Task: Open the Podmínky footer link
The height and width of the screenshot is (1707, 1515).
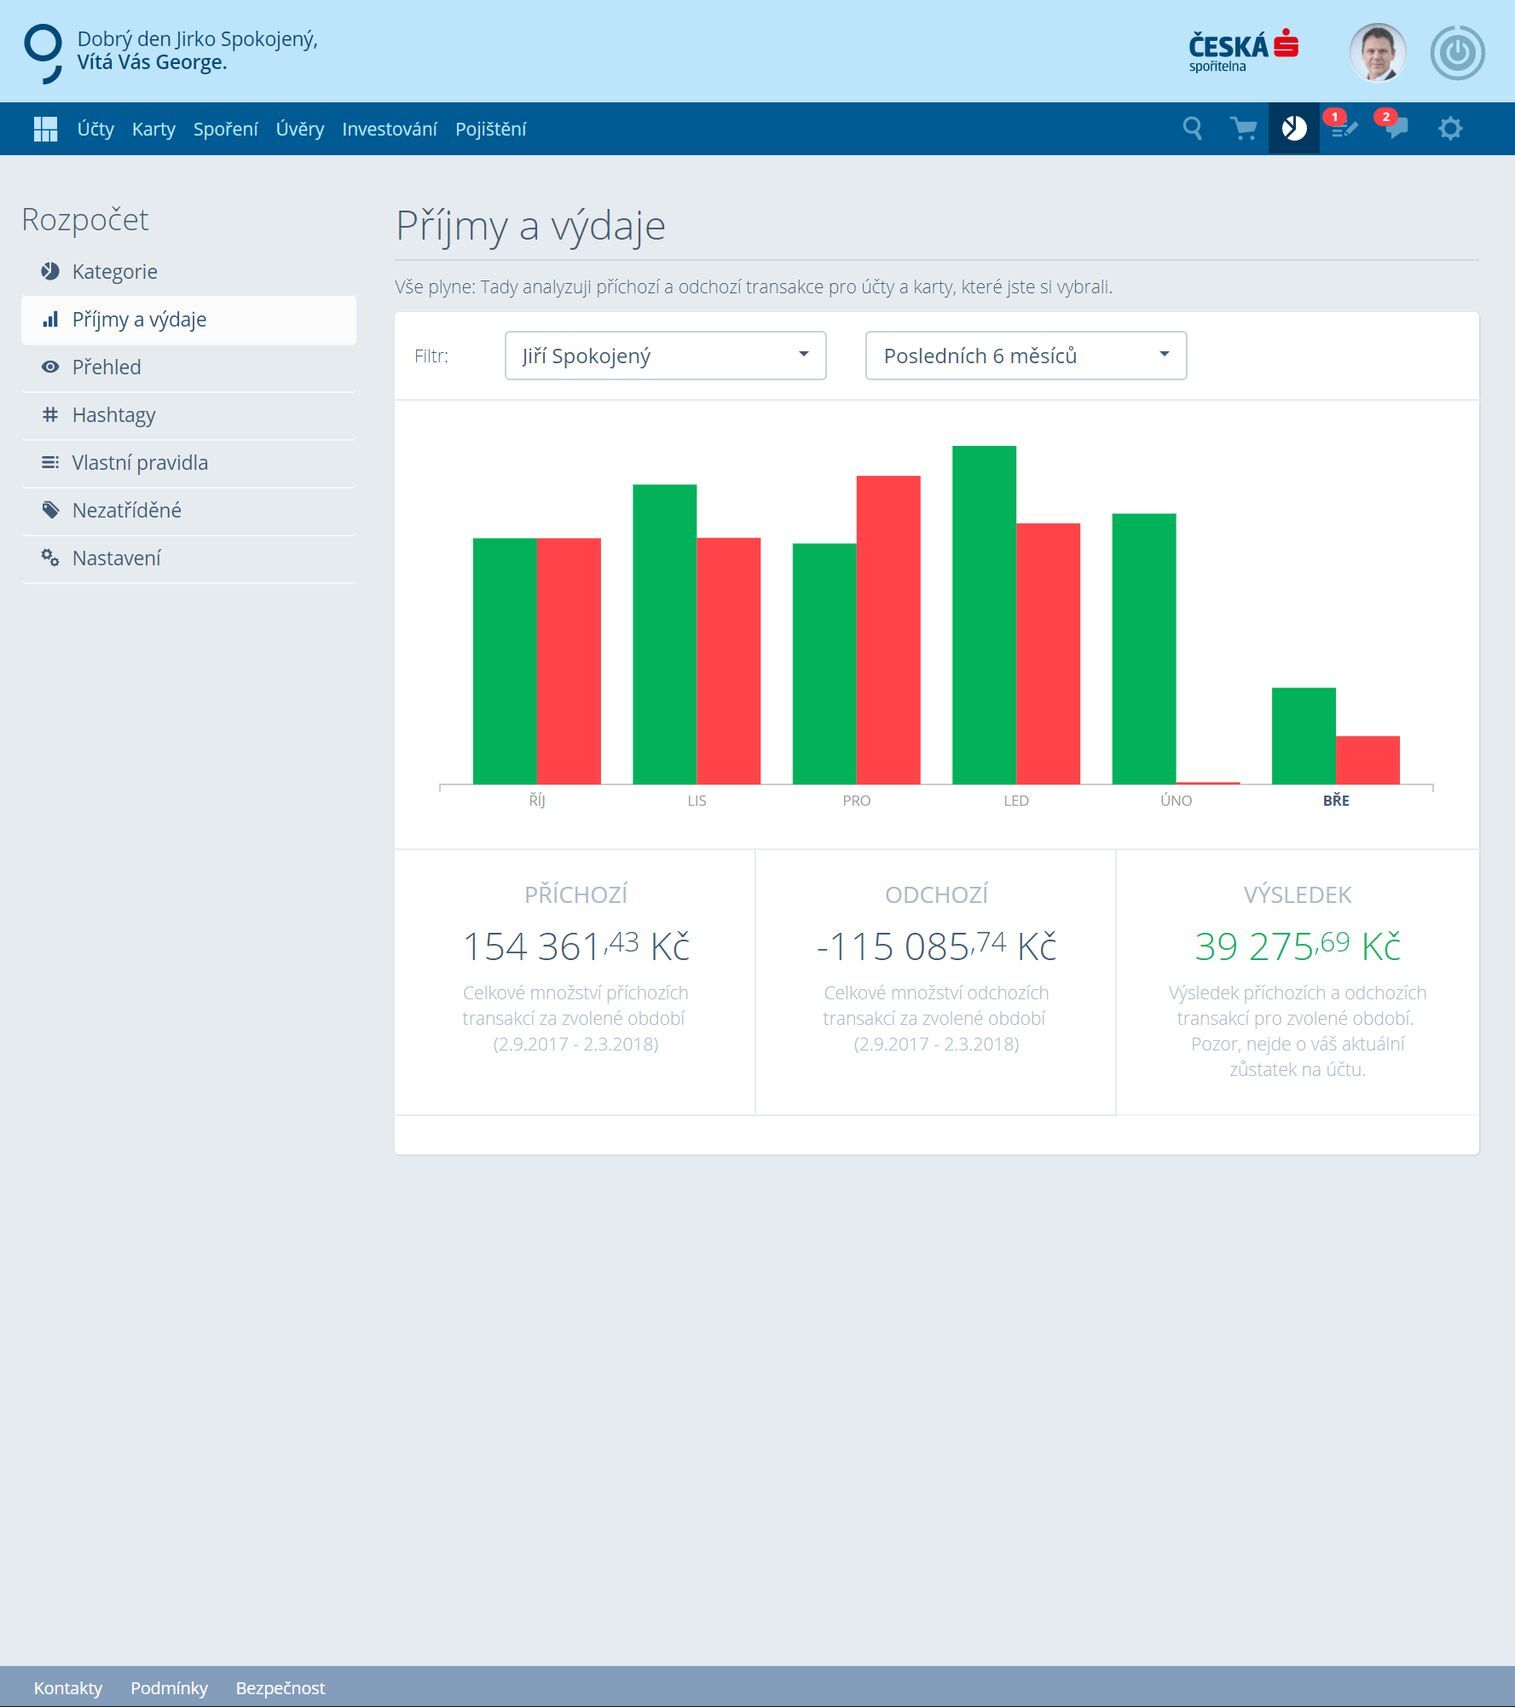Action: (x=169, y=1688)
